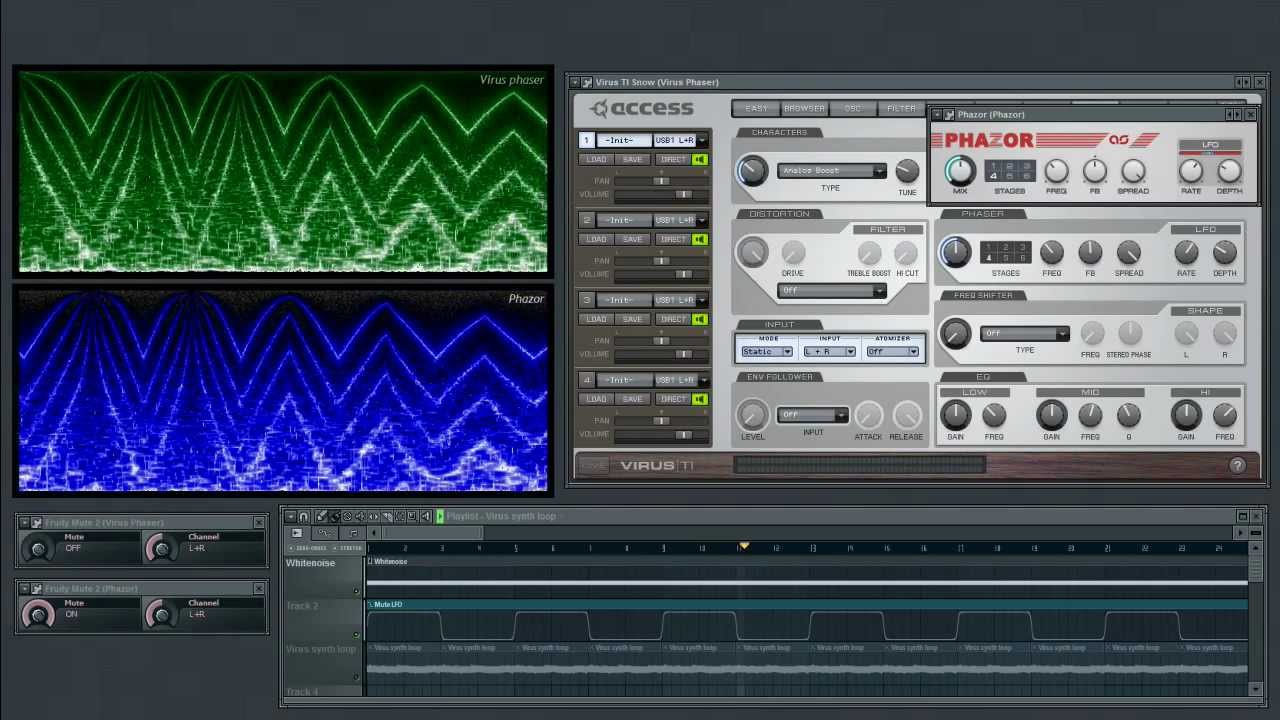The width and height of the screenshot is (1280, 720).
Task: Click the Fruity Mute 2 (Virus Phaser) Channel knob
Action: click(x=160, y=547)
